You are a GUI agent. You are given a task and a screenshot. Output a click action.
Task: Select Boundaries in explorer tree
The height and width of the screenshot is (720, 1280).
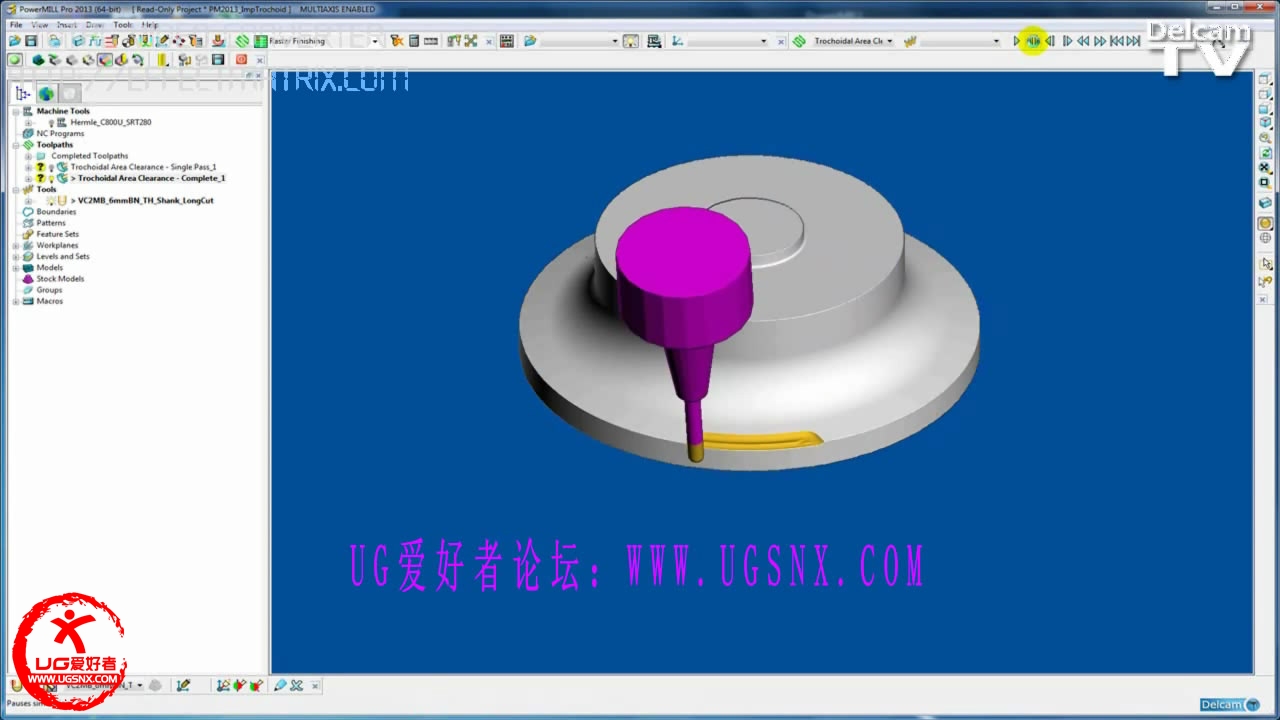click(56, 212)
